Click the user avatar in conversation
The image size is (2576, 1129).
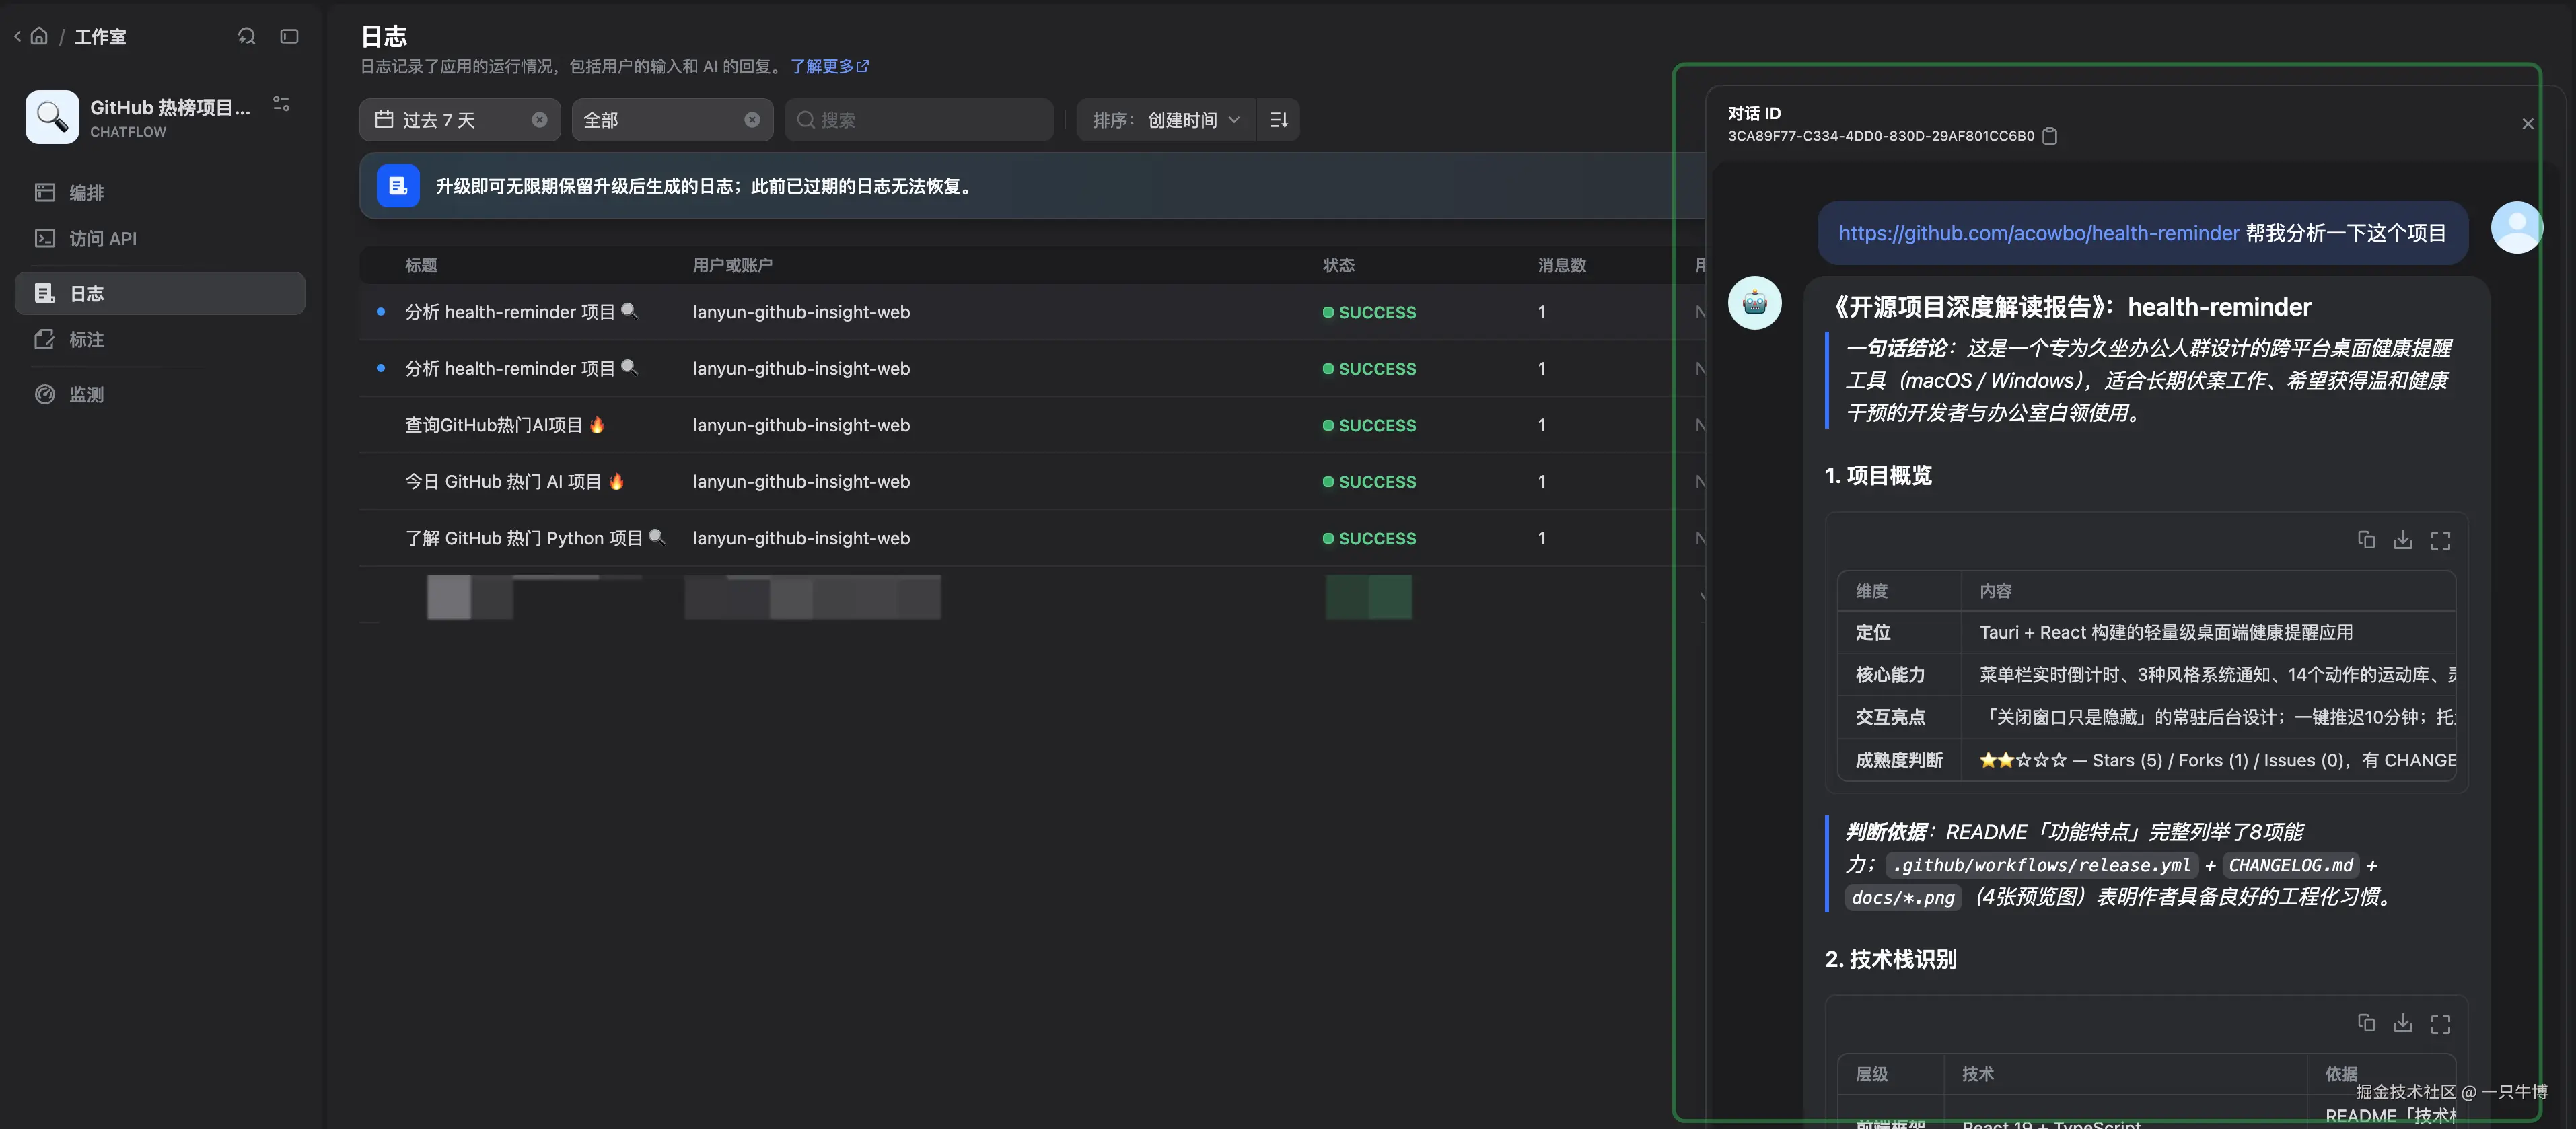(2516, 228)
